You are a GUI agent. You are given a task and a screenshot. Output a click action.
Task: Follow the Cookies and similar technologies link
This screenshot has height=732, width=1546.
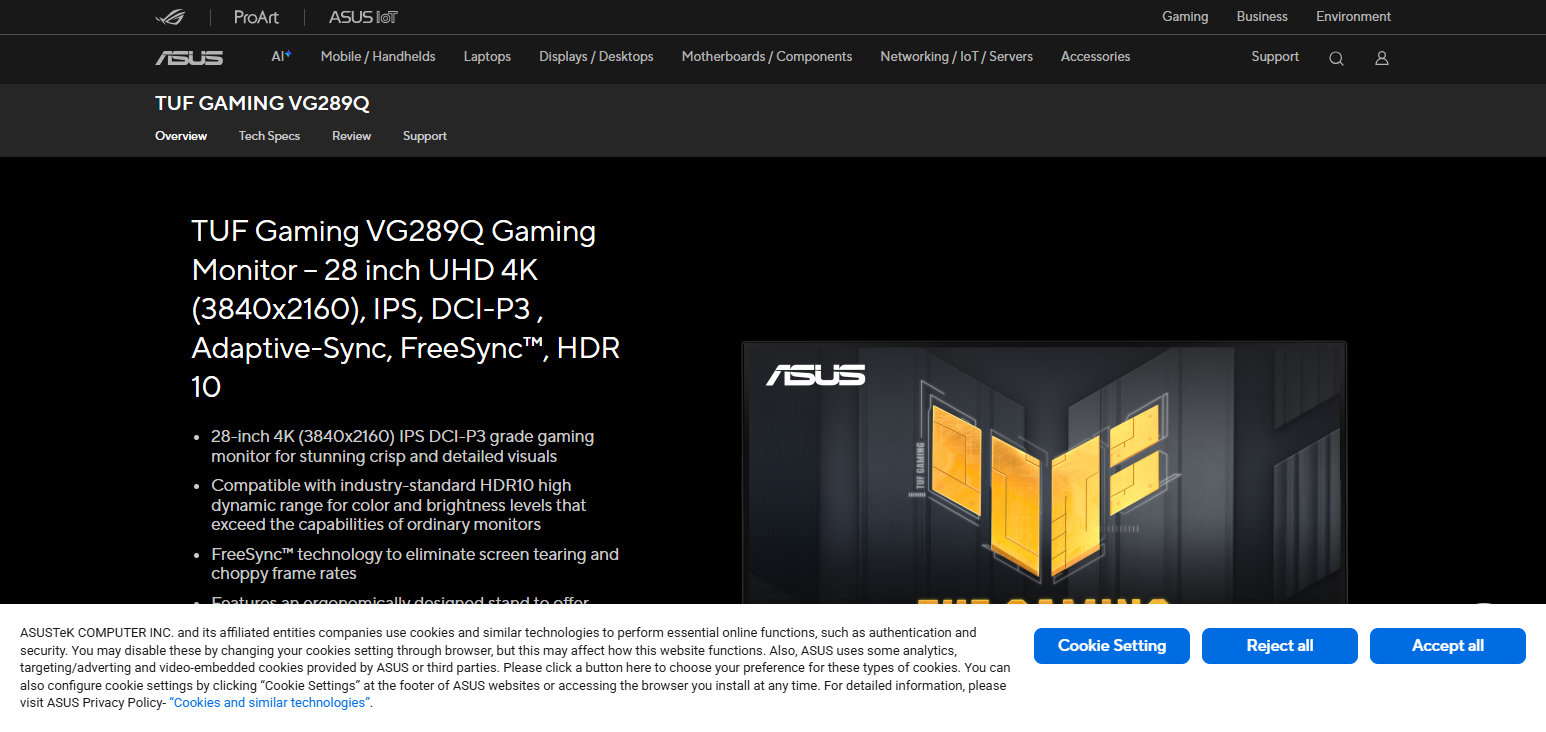pyautogui.click(x=270, y=703)
